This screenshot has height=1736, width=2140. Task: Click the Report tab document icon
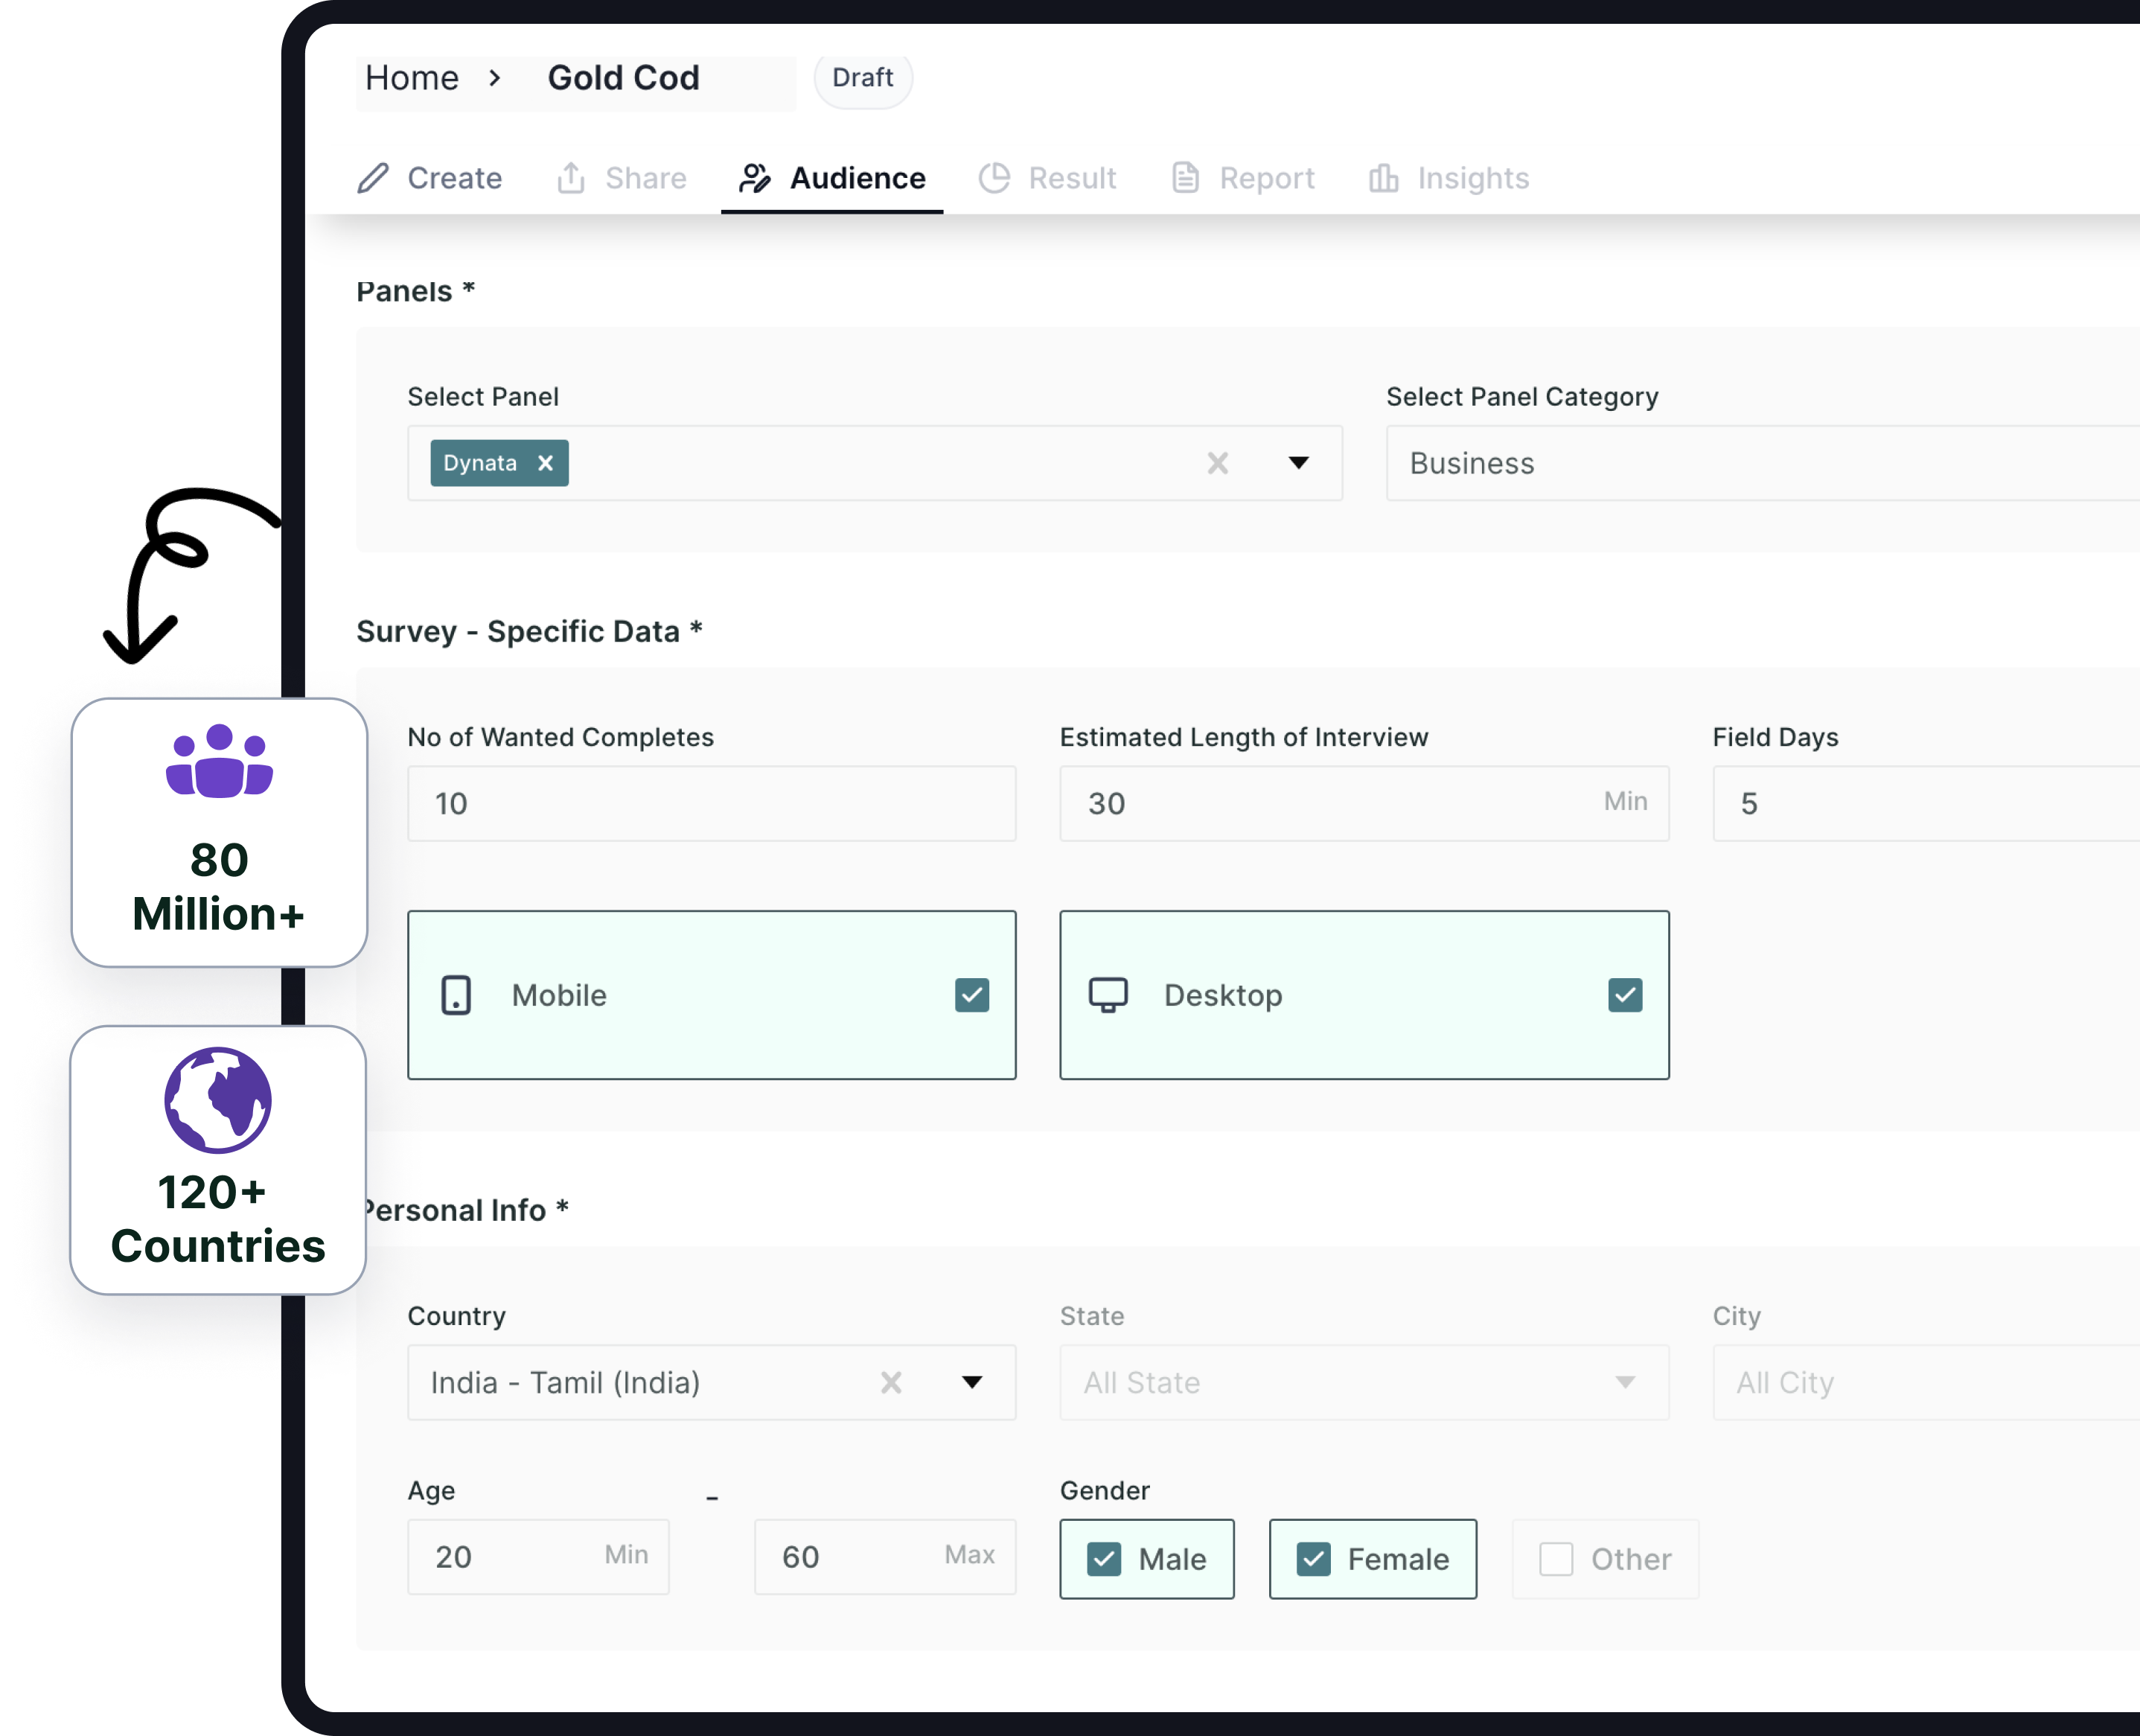tap(1185, 178)
